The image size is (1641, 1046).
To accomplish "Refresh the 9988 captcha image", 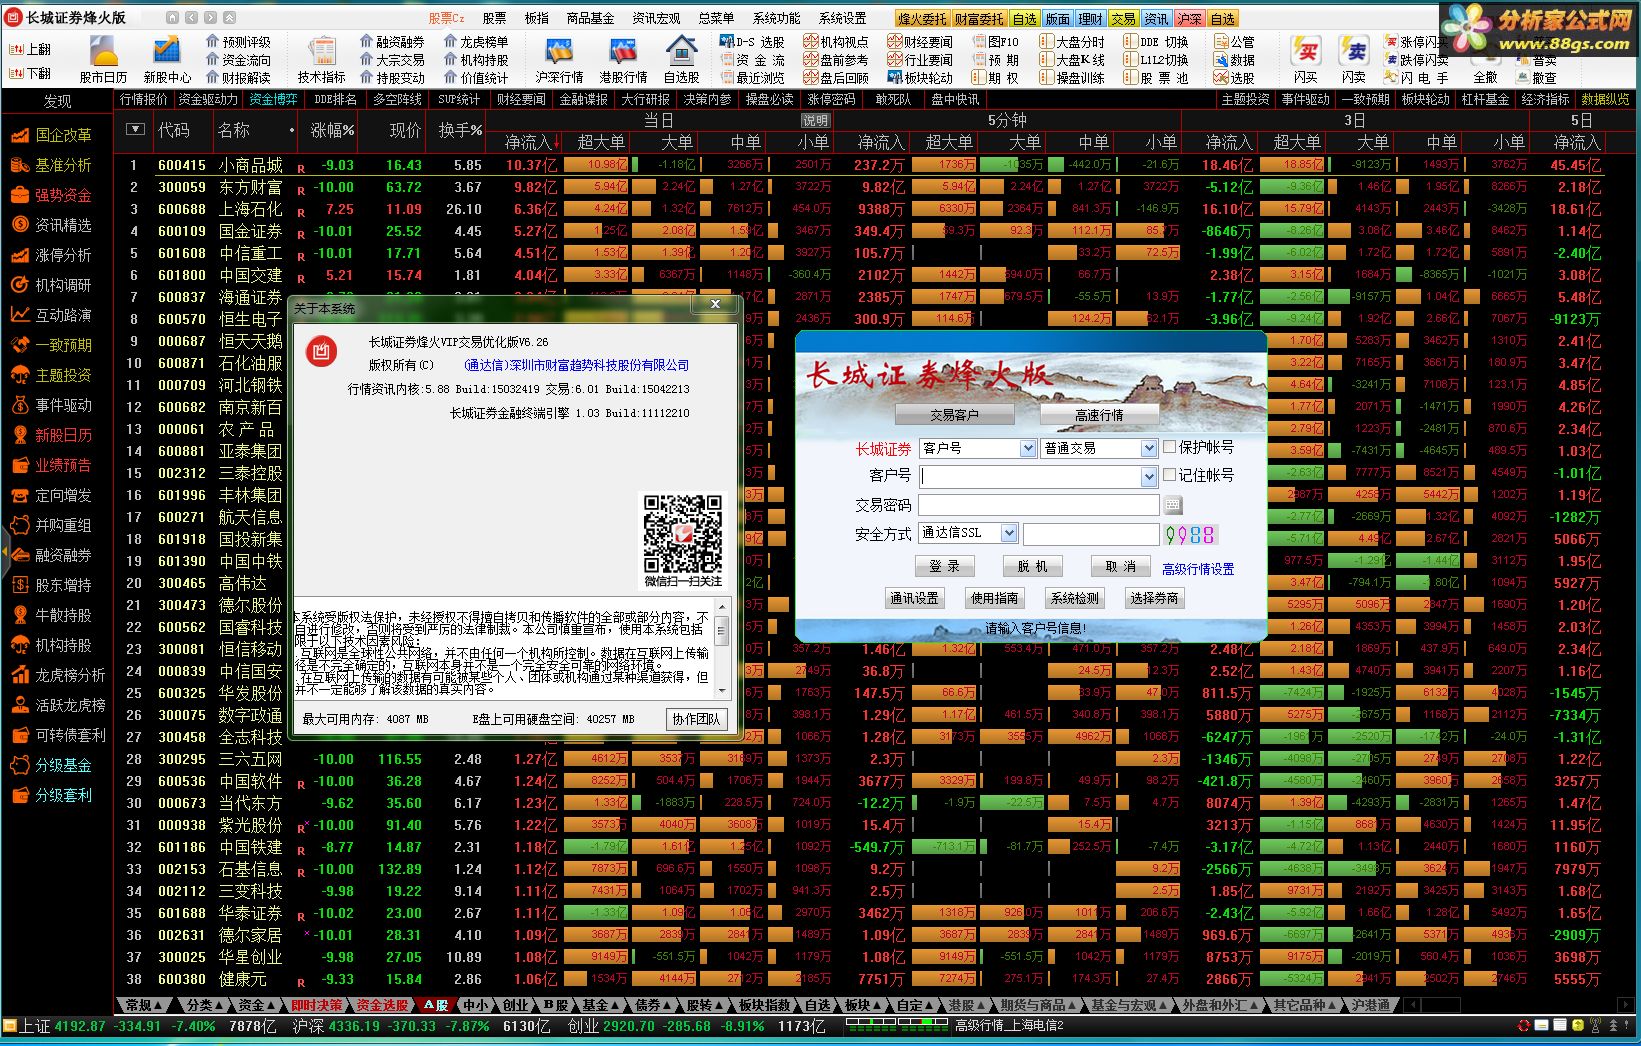I will (1190, 535).
